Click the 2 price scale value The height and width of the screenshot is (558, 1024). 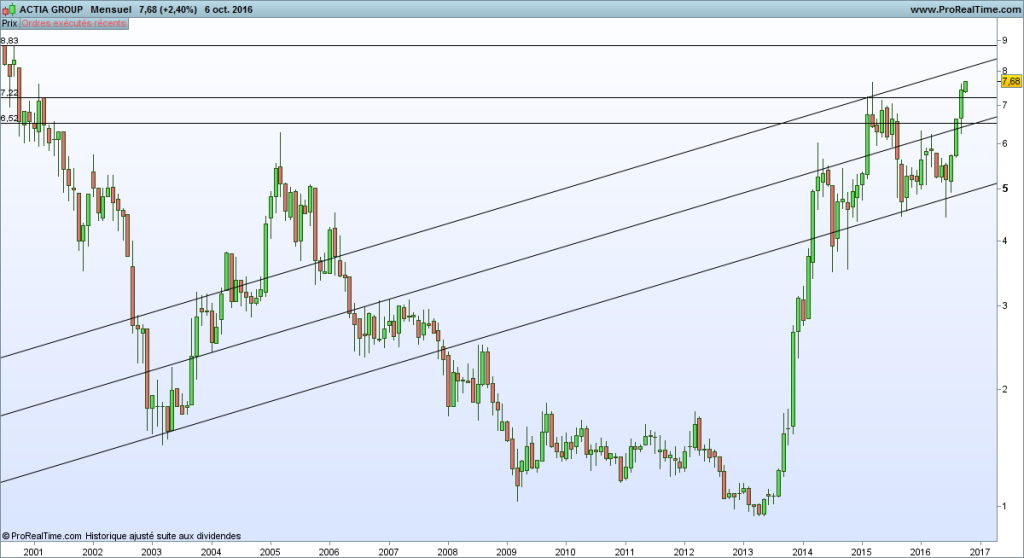coord(1004,389)
